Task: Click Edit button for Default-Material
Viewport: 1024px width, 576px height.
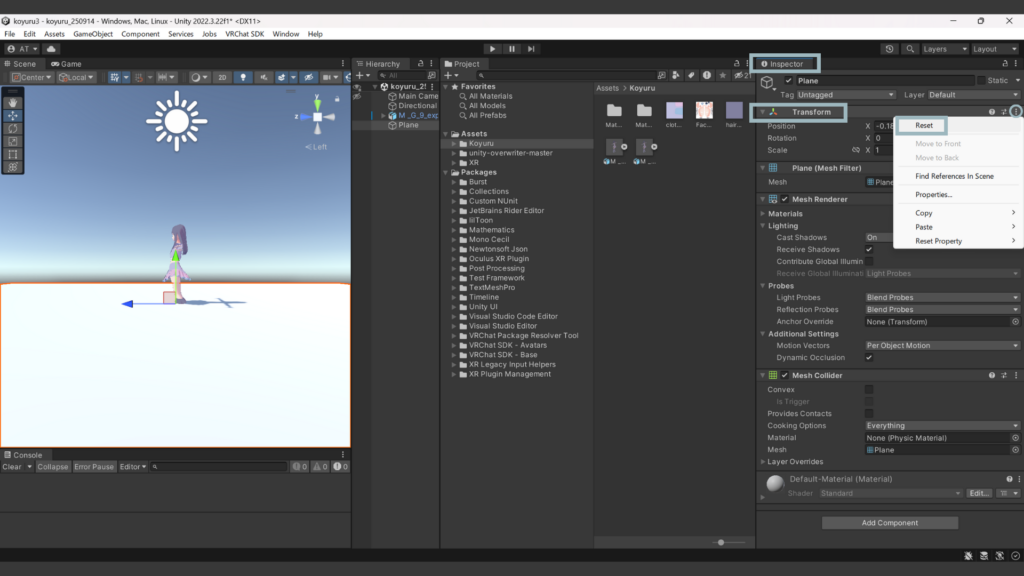Action: [x=979, y=493]
